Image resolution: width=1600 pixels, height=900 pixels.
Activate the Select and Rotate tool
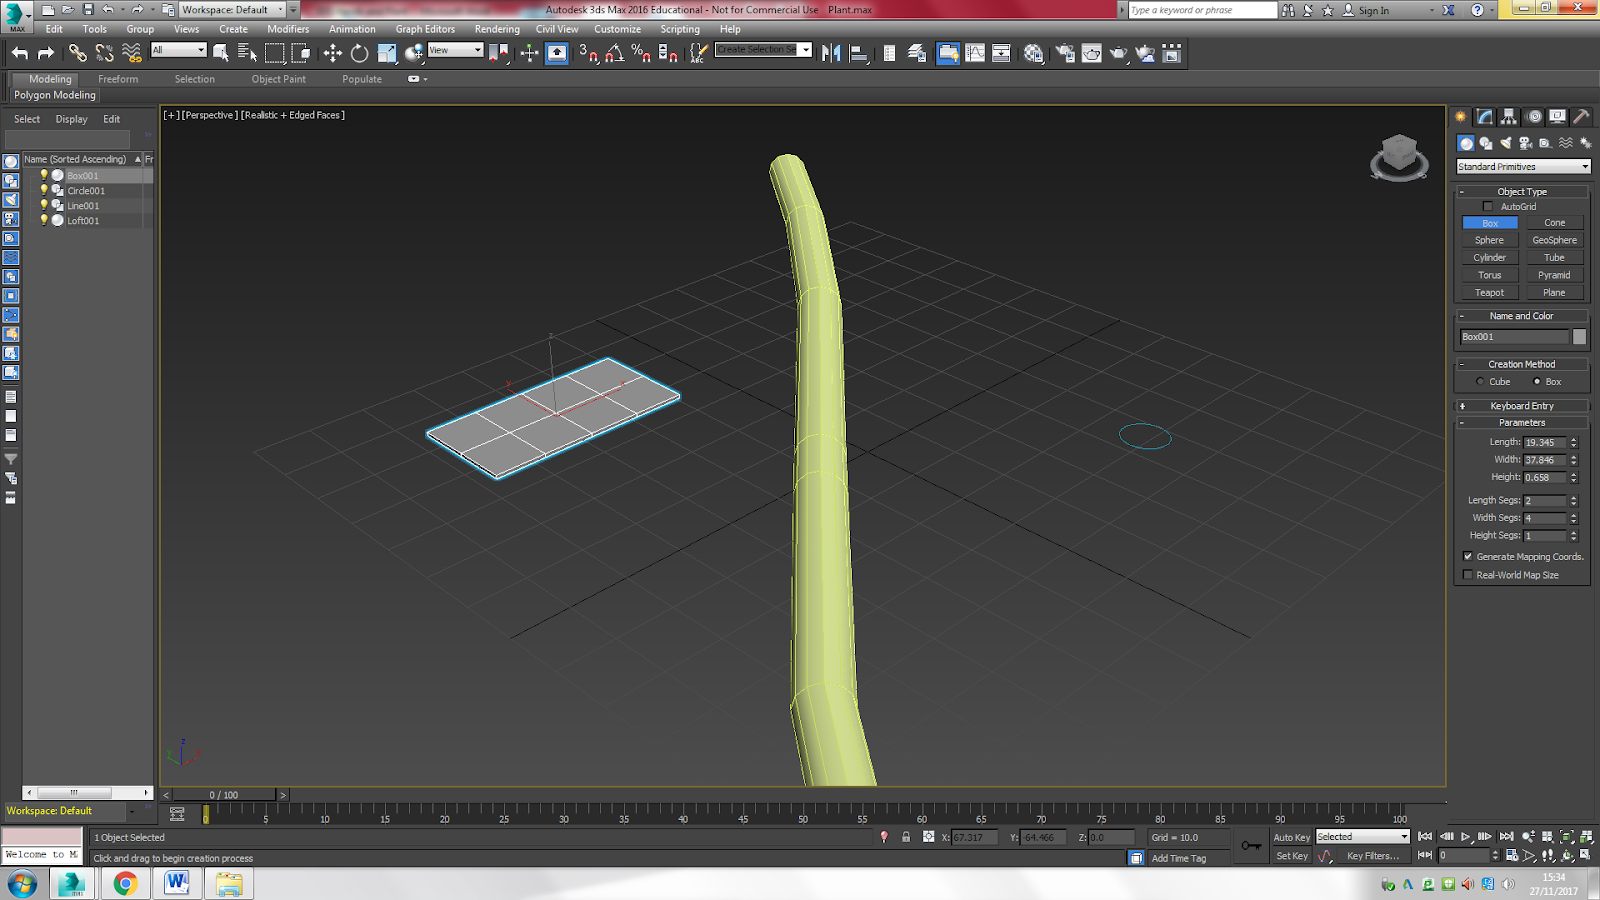point(359,53)
